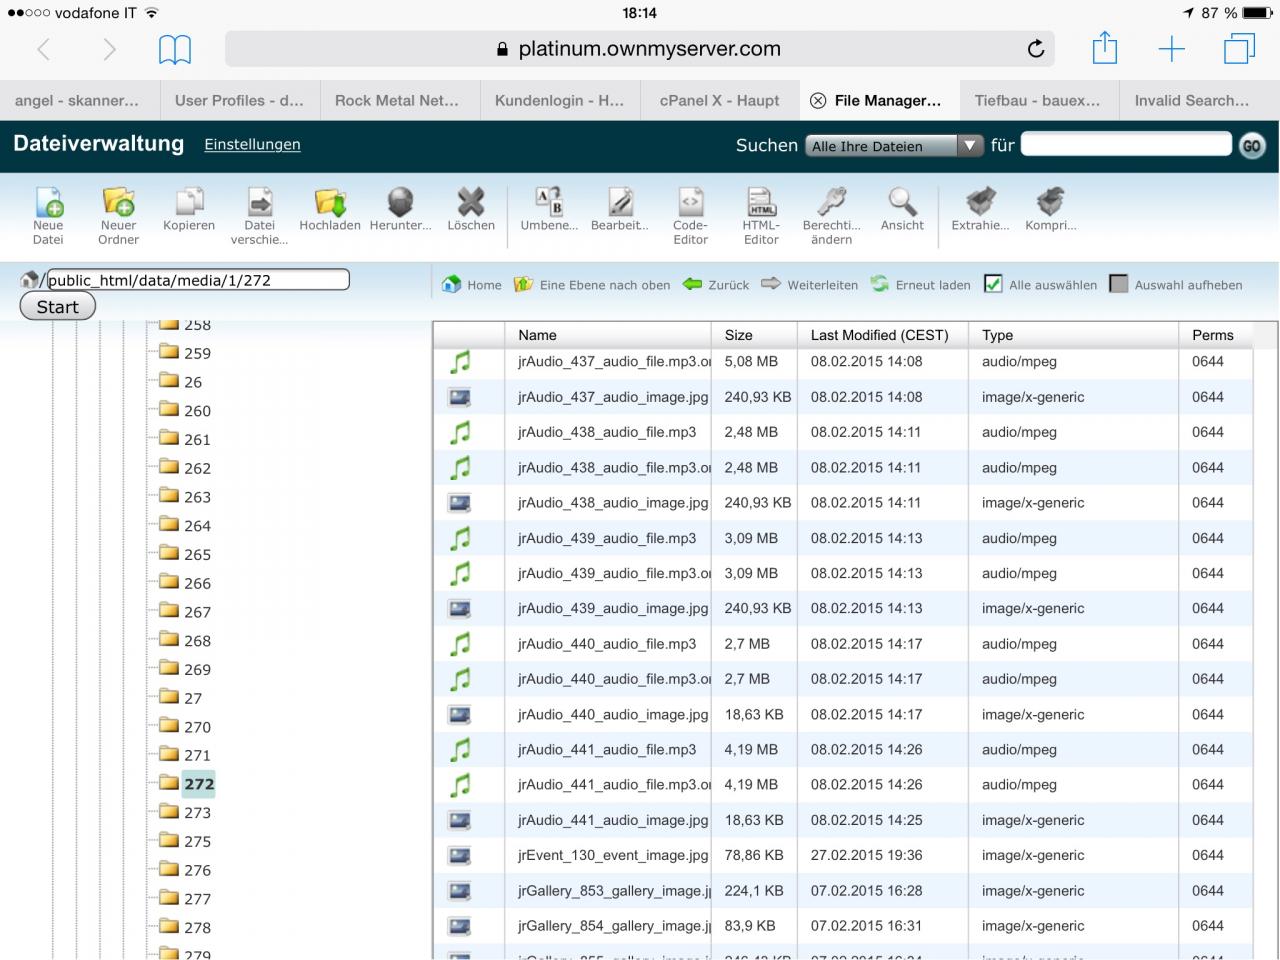Open folder 27 in the tree
The height and width of the screenshot is (960, 1280).
point(180,698)
